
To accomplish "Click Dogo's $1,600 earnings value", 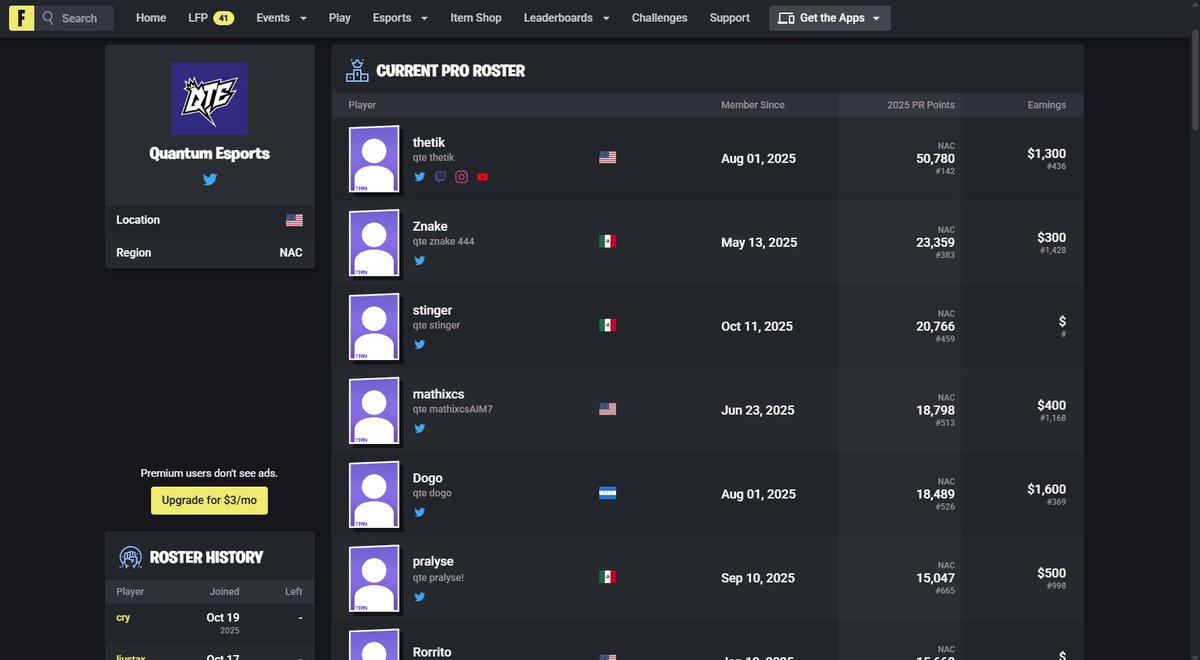I will pyautogui.click(x=1047, y=490).
